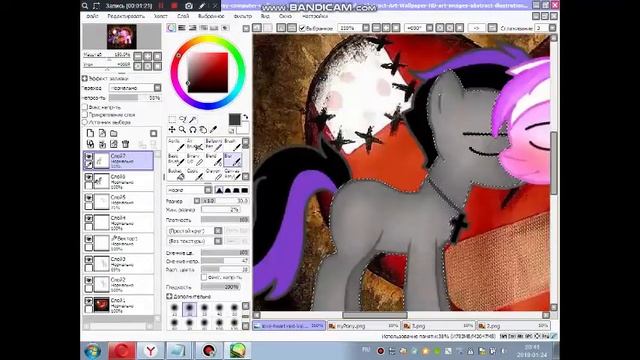This screenshot has width=640, height=360.
Task: Hide the Слой7 layer eye
Action: tap(89, 156)
